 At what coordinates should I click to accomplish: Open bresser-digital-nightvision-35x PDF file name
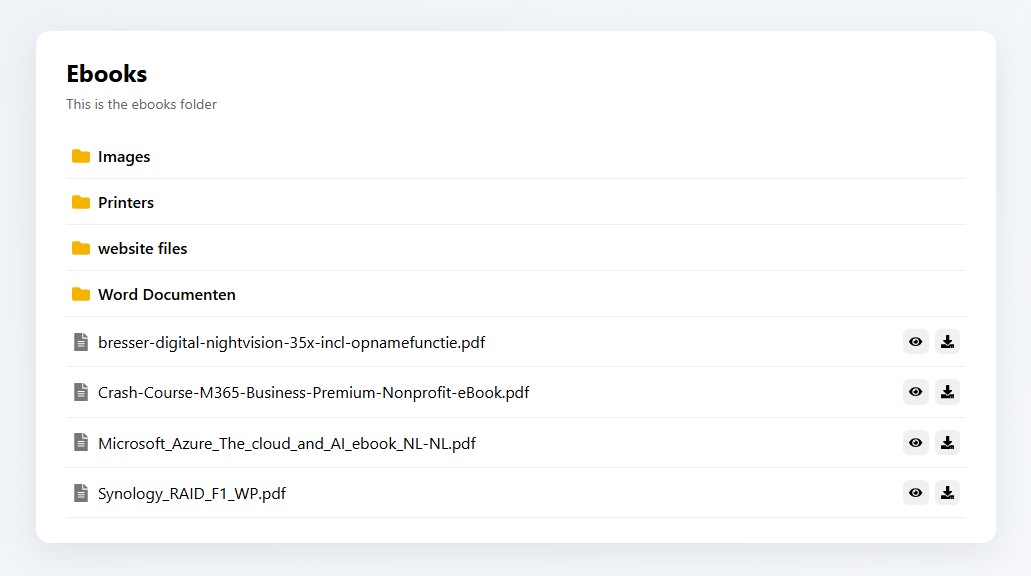tap(291, 343)
